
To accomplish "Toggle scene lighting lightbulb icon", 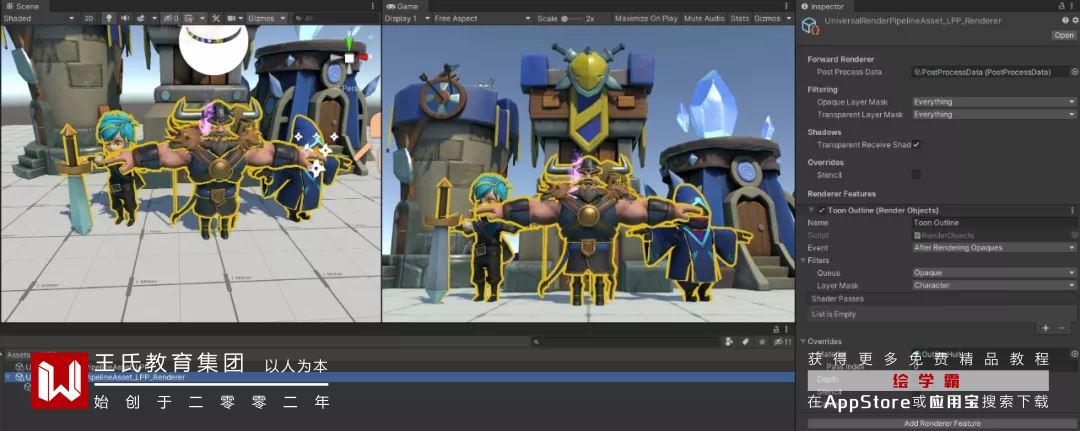I will click(108, 19).
